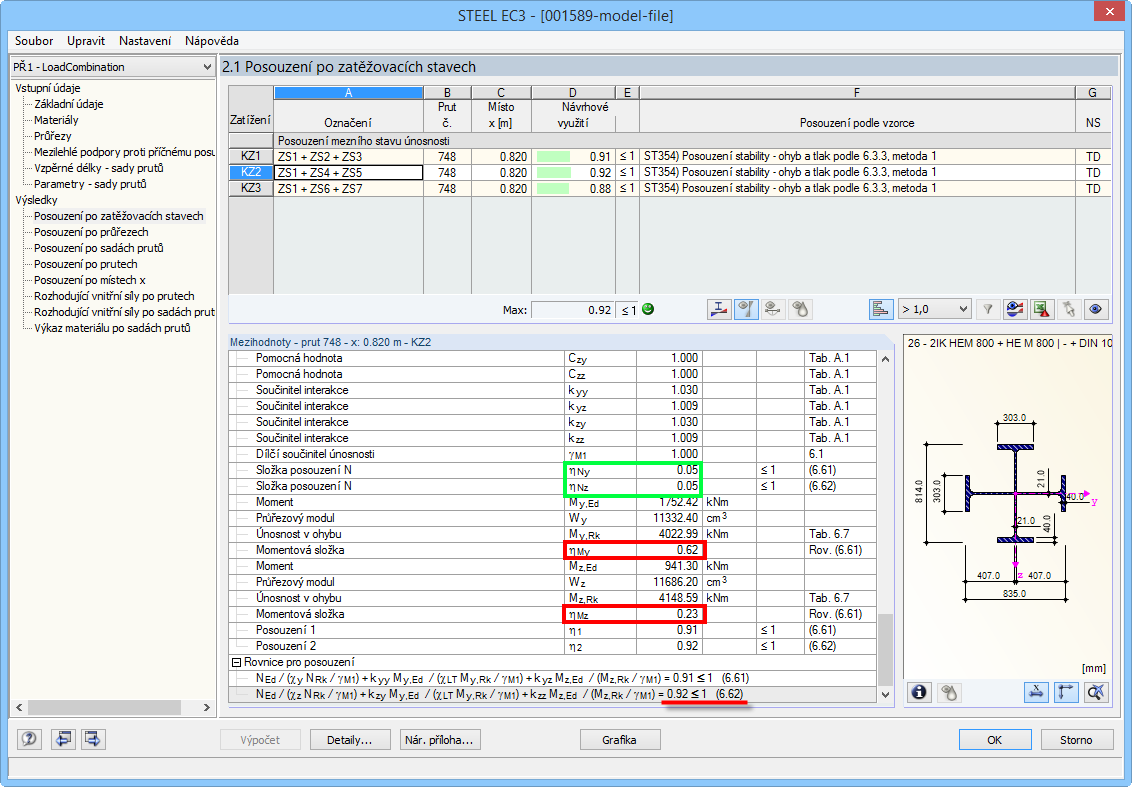Image resolution: width=1132 pixels, height=787 pixels.
Task: Click the pick member pointer icon
Action: pyautogui.click(x=1068, y=310)
